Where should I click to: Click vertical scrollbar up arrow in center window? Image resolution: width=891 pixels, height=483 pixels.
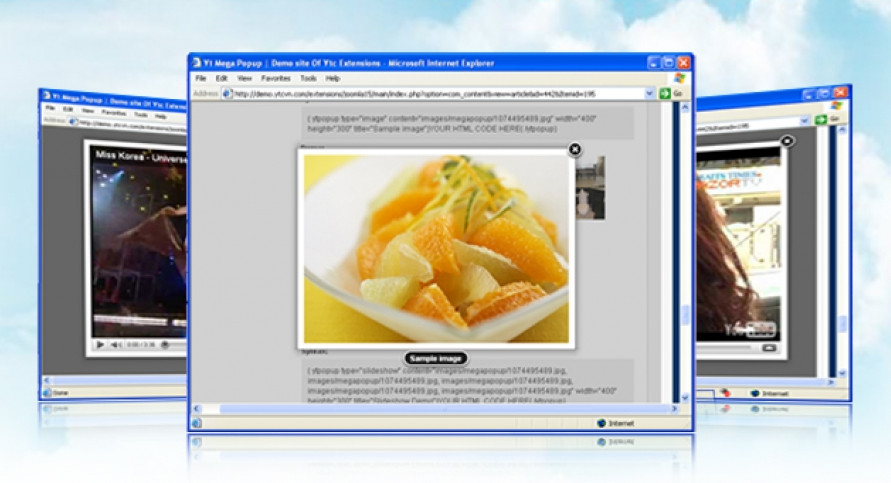click(x=685, y=107)
